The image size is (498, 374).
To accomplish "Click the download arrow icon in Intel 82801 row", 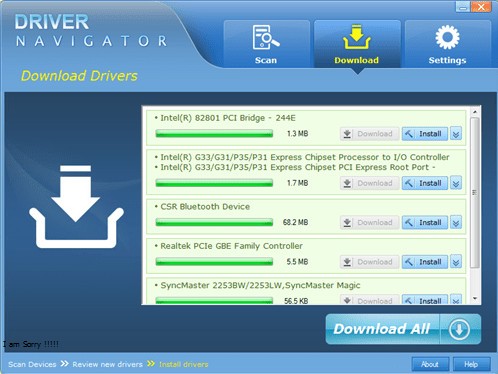I will point(347,134).
